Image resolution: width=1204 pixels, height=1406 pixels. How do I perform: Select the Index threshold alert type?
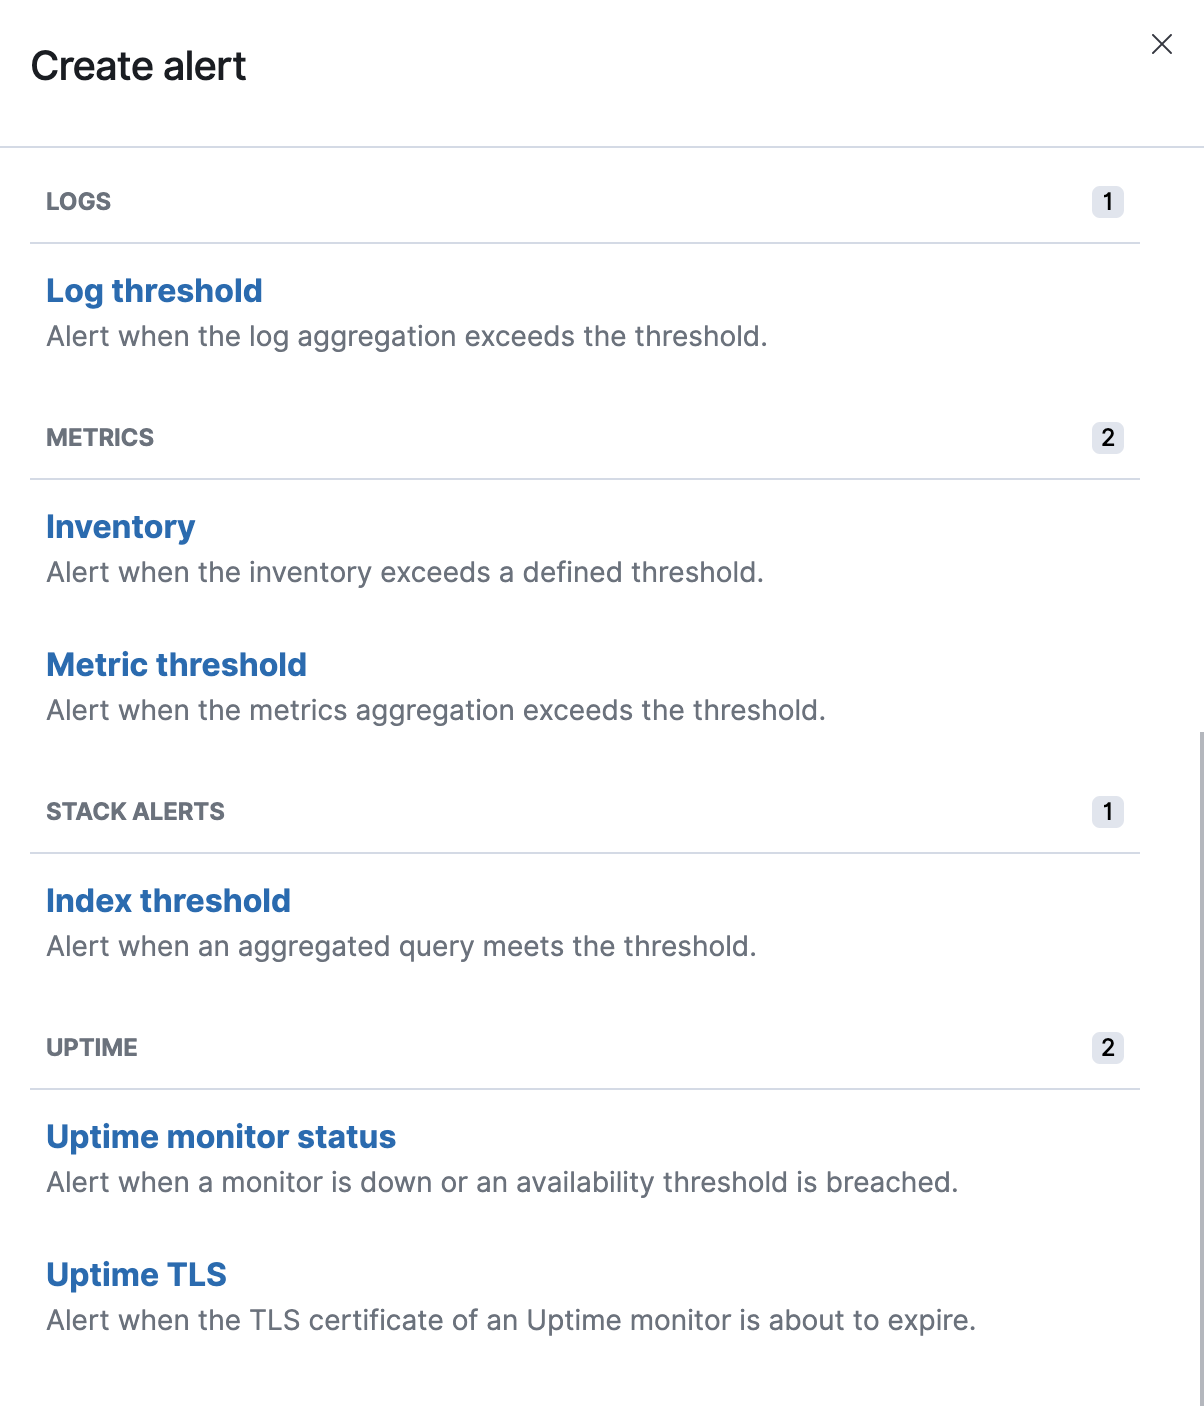168,901
